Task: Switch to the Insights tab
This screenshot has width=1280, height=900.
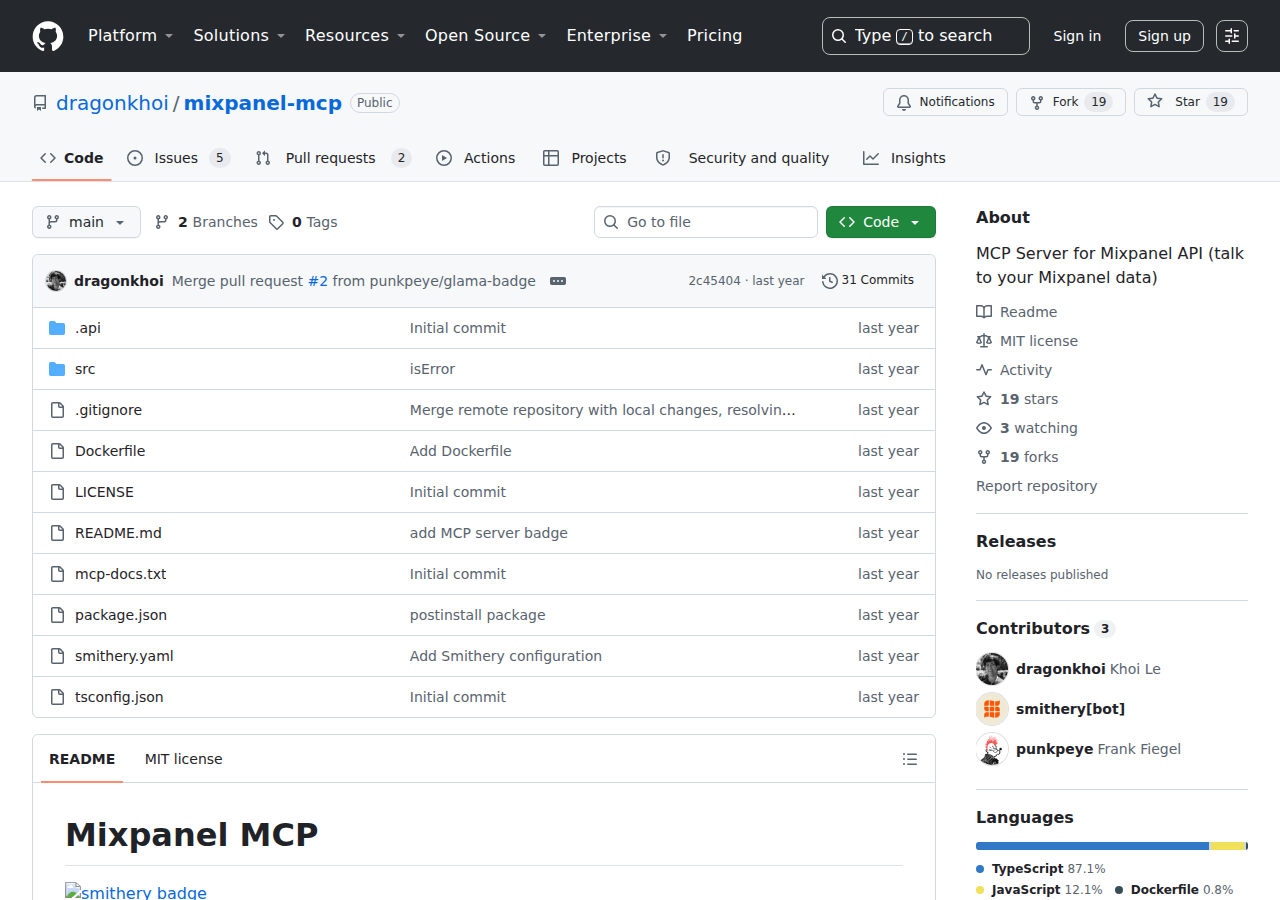Action: (904, 158)
